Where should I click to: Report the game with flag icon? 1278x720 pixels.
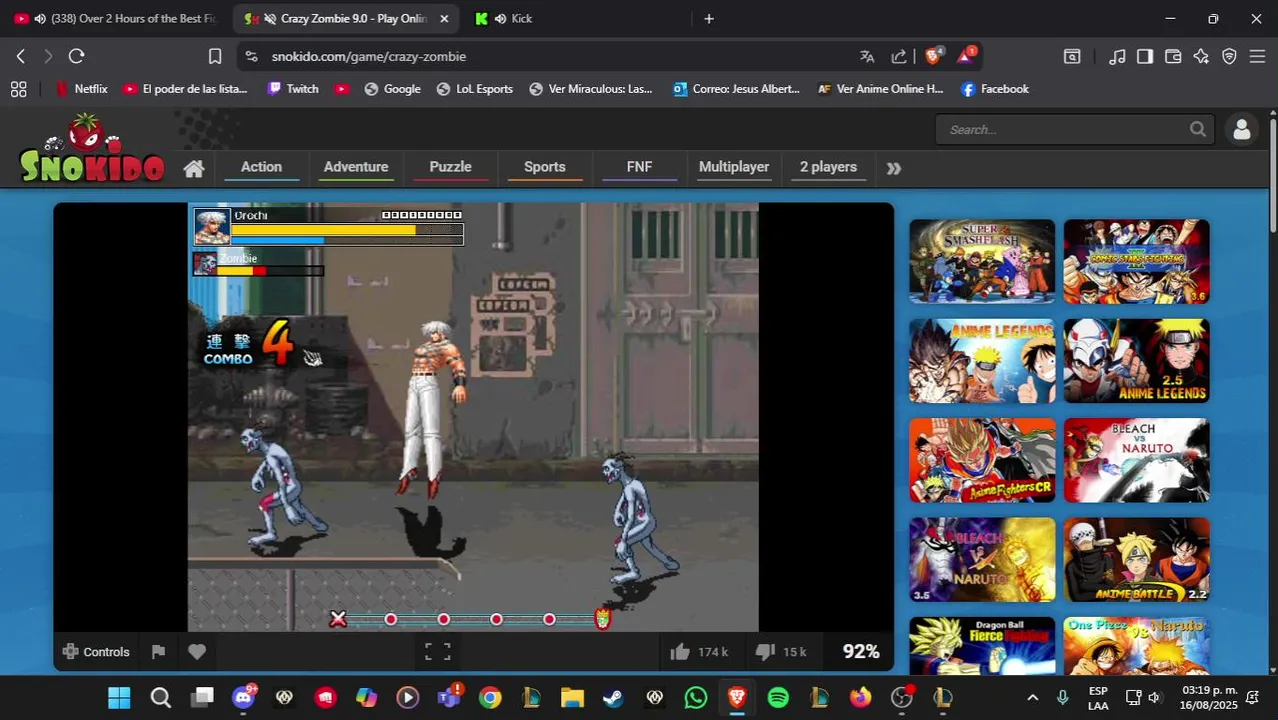158,652
